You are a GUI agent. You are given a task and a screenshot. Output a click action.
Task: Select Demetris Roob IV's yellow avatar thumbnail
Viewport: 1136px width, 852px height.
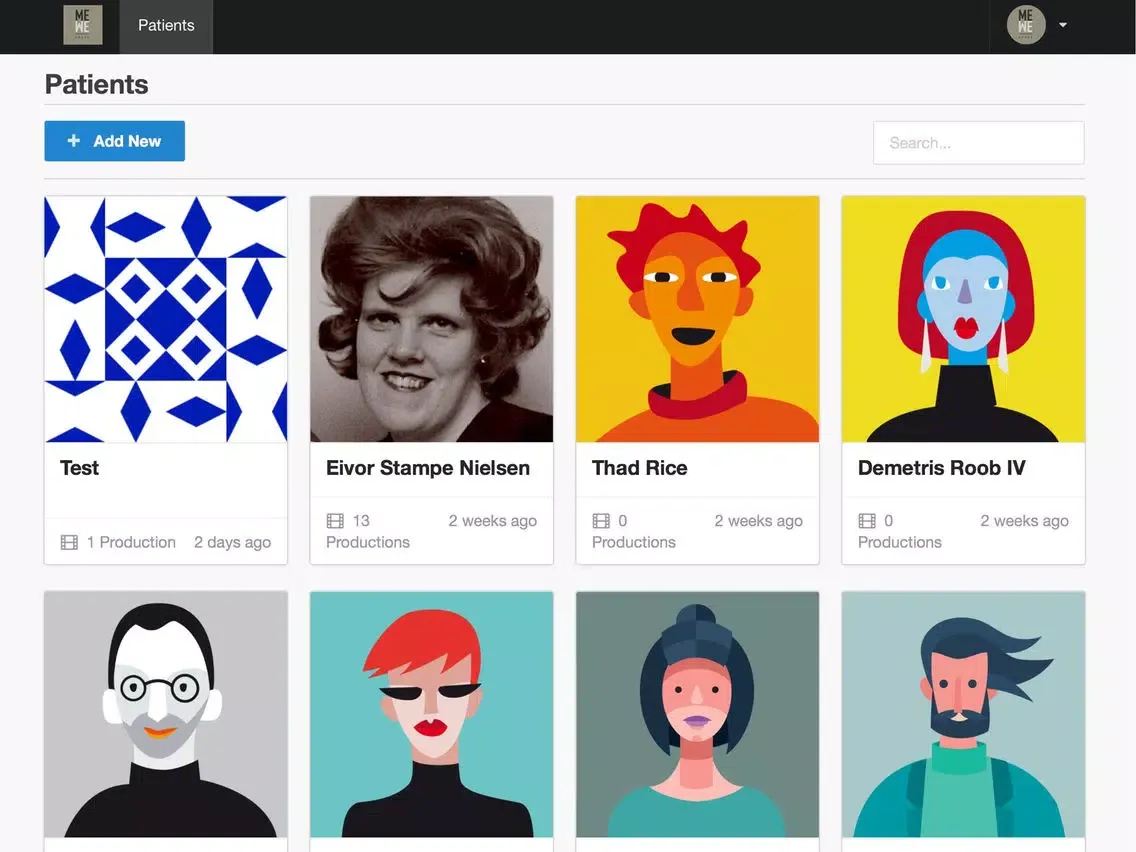pyautogui.click(x=964, y=319)
